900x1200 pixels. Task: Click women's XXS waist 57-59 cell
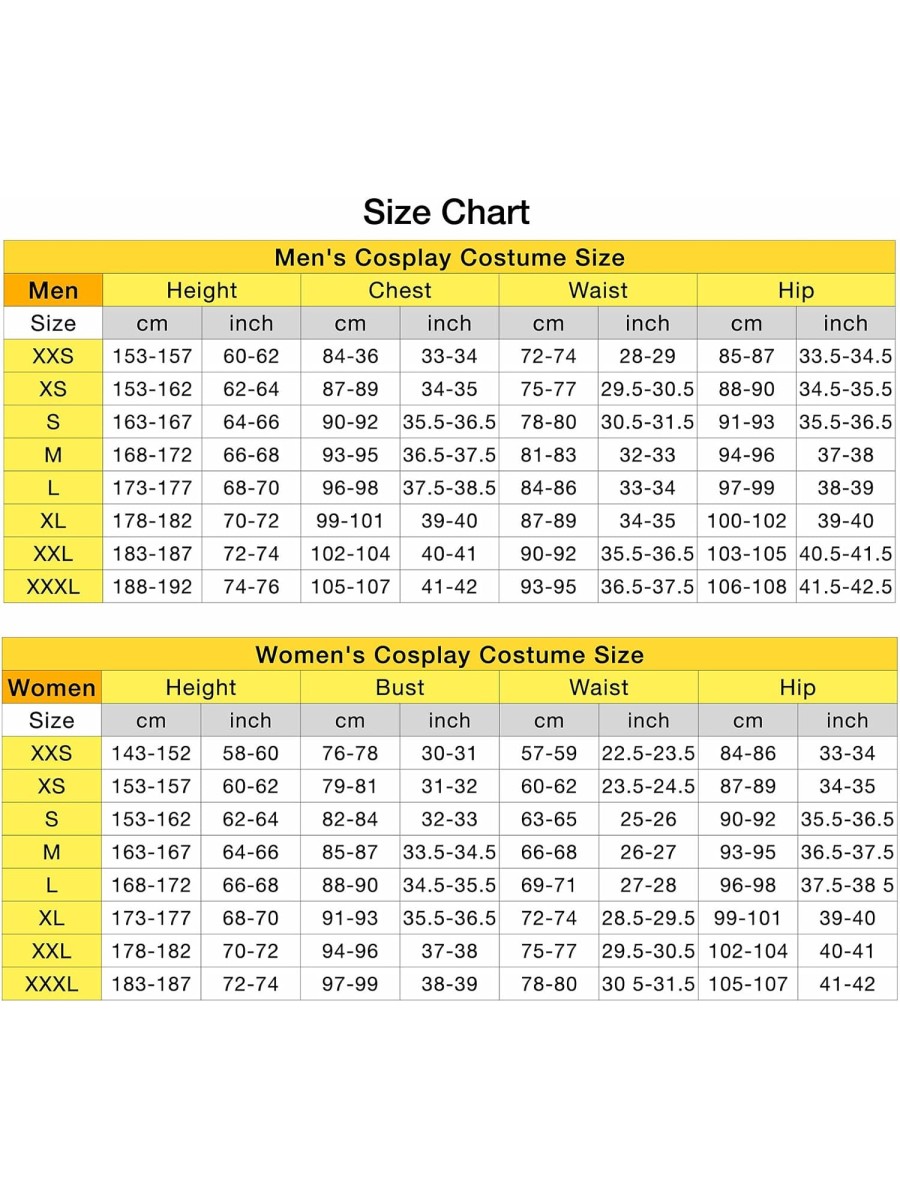pos(549,753)
